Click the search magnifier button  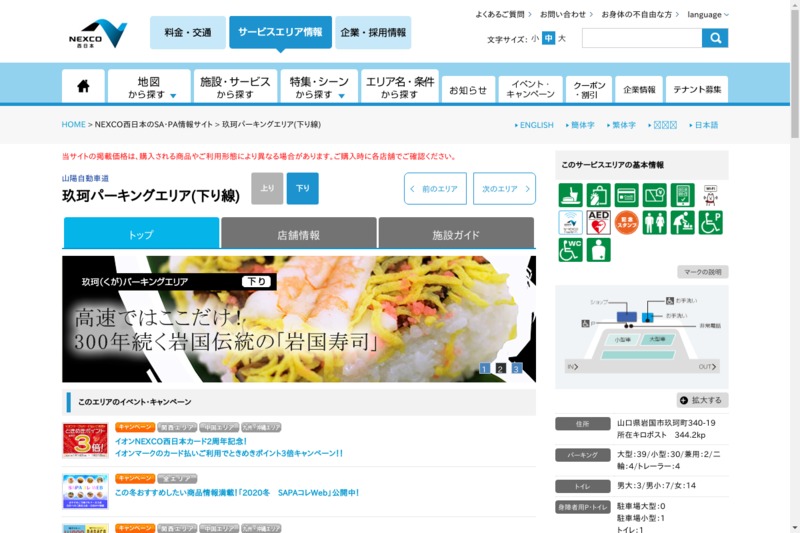(x=715, y=38)
